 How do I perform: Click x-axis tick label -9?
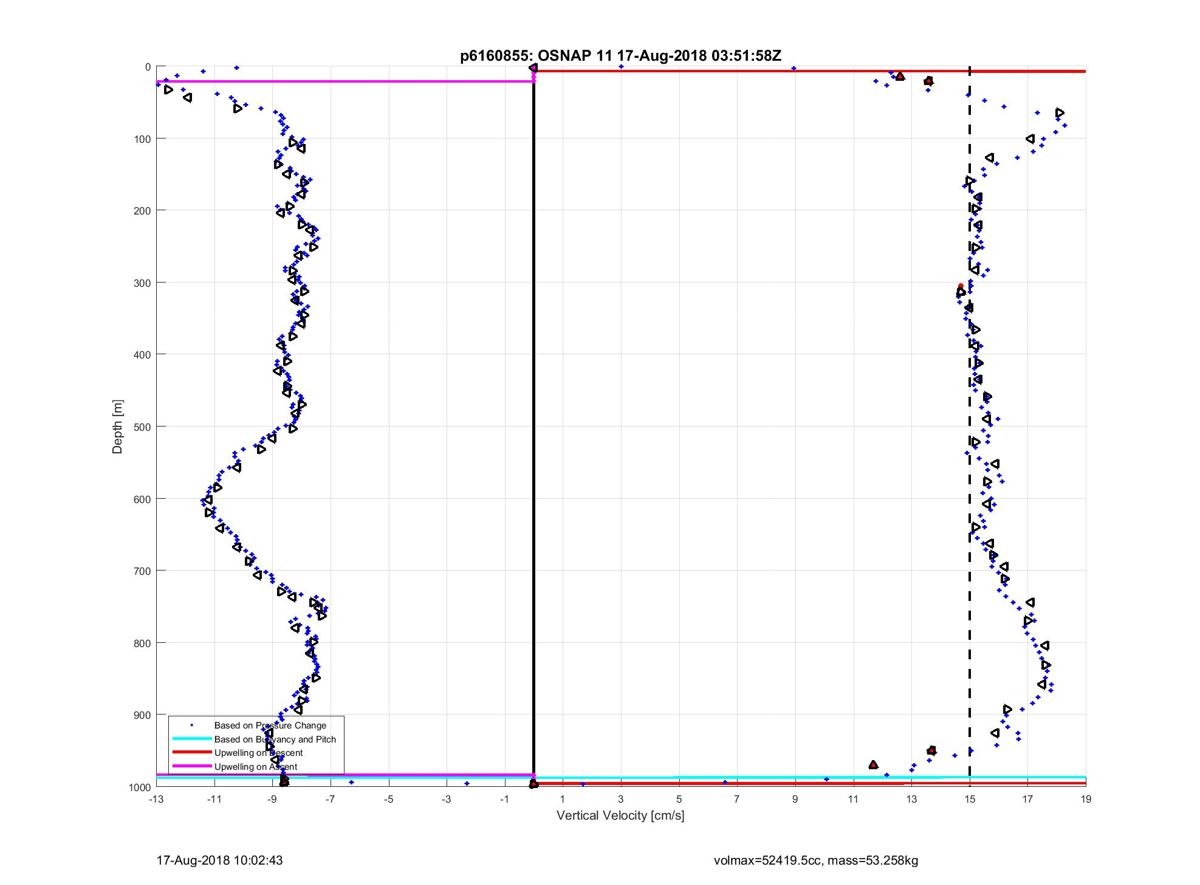pyautogui.click(x=272, y=799)
